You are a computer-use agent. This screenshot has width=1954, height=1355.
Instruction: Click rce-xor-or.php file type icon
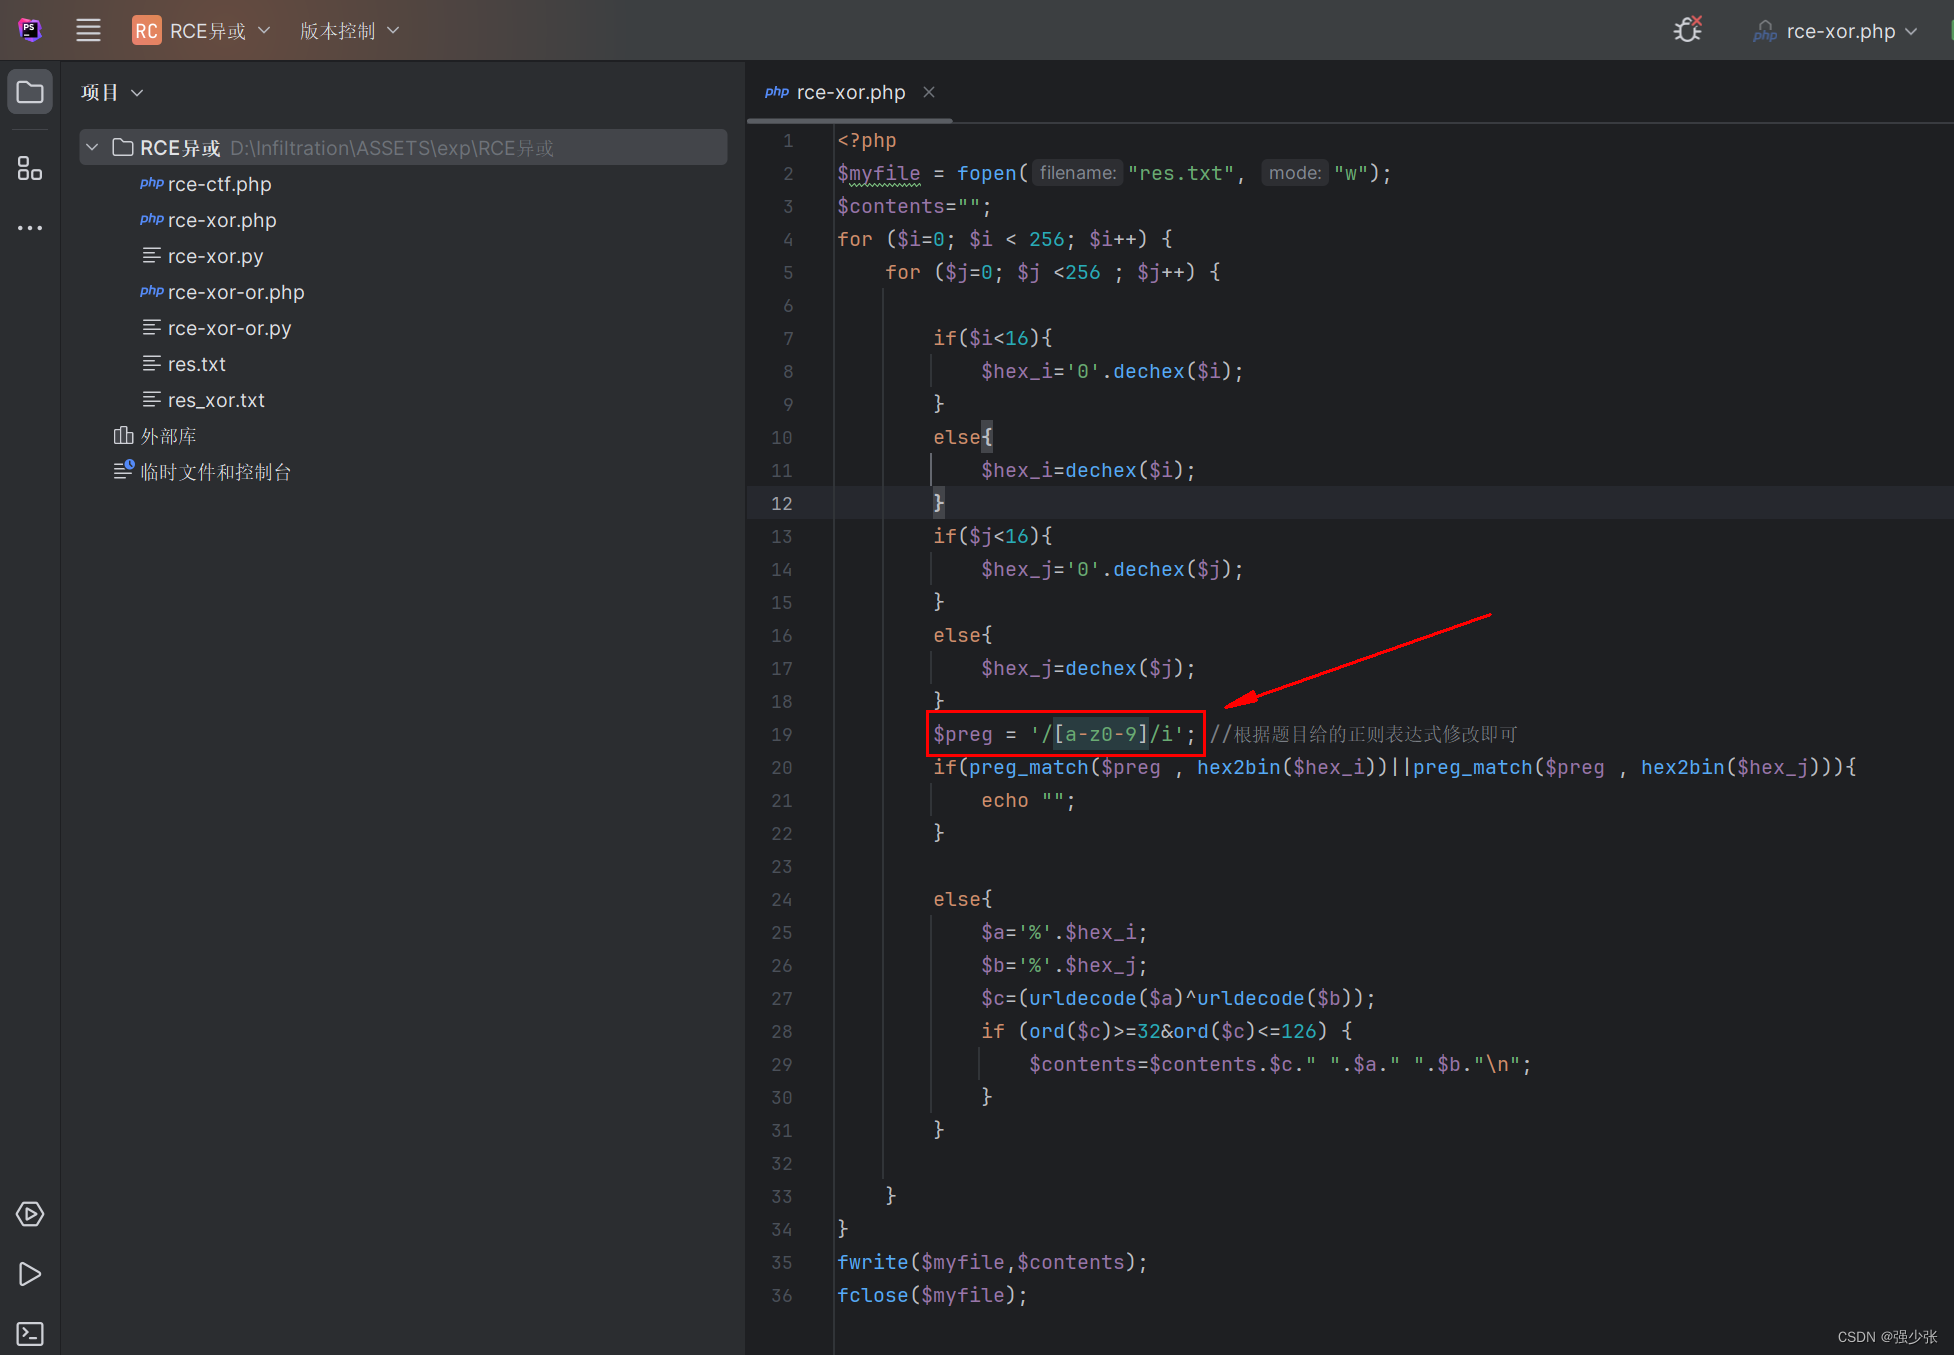pyautogui.click(x=152, y=291)
